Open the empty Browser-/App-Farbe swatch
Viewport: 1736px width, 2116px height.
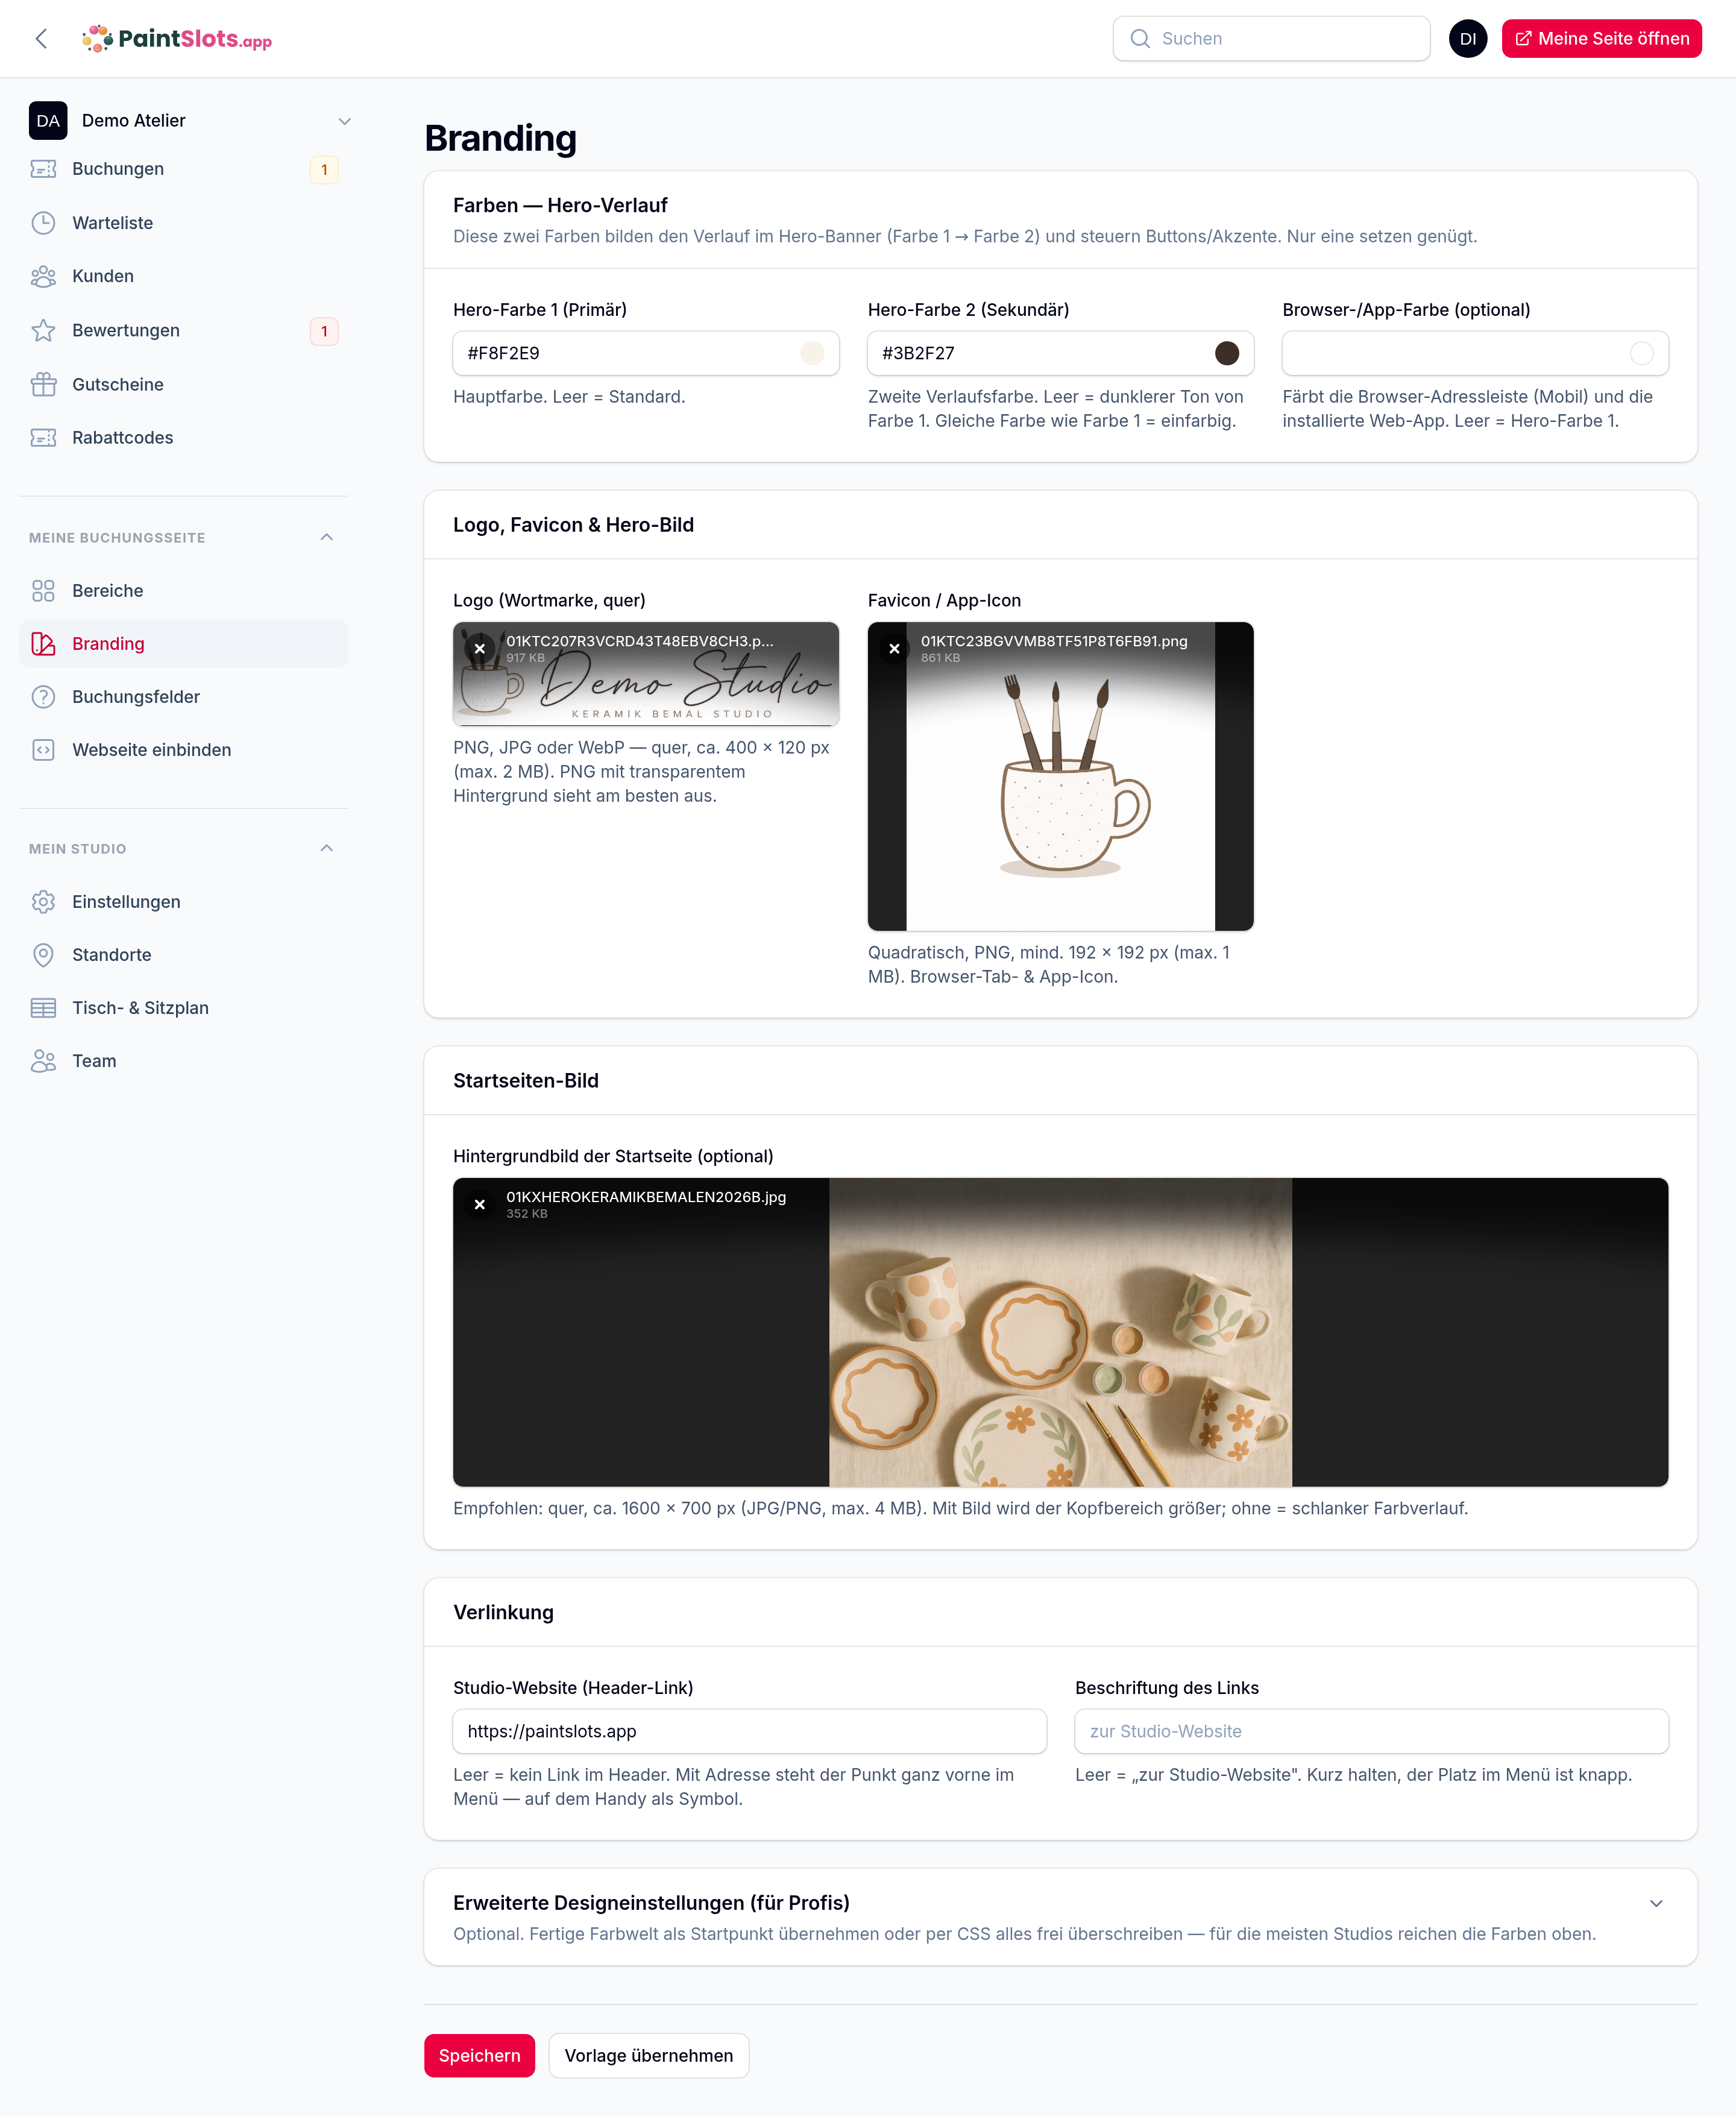1641,353
